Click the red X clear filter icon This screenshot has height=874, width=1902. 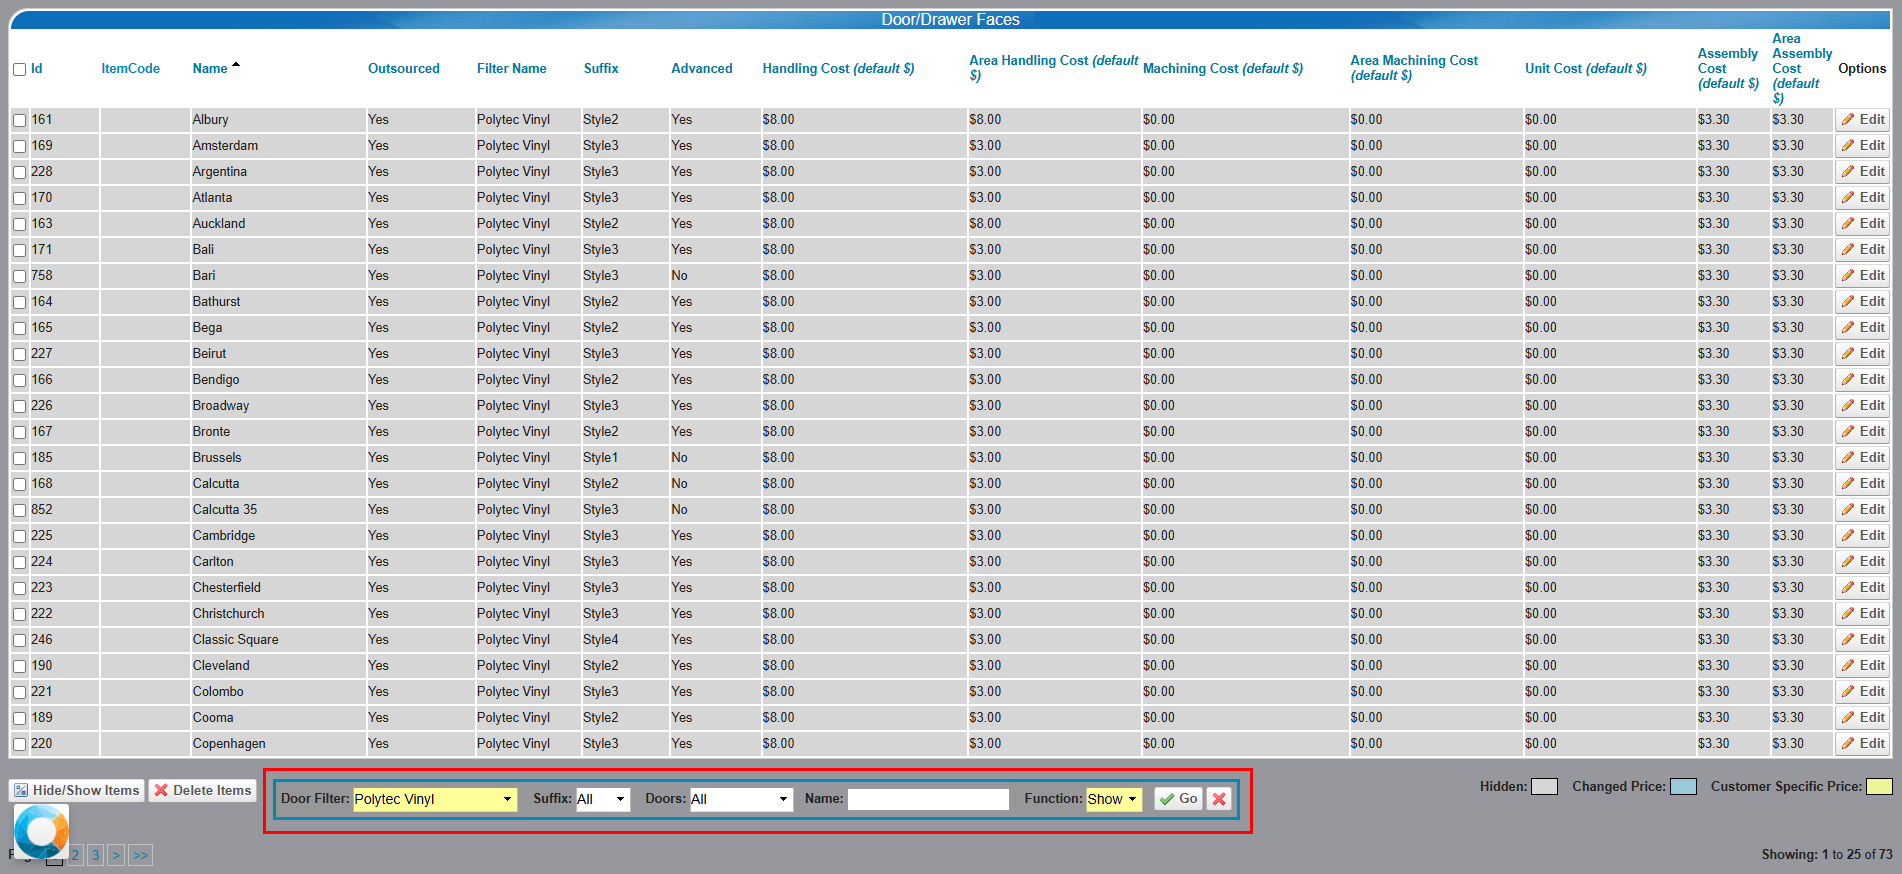pos(1219,799)
